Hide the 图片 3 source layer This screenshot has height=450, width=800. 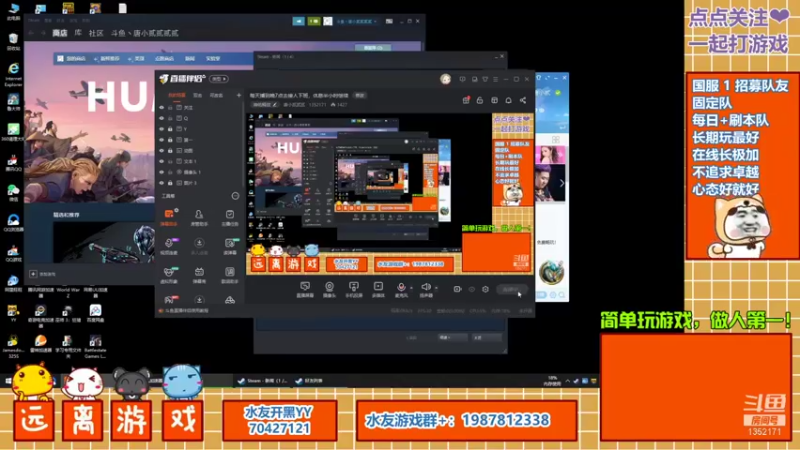pyautogui.click(x=162, y=183)
